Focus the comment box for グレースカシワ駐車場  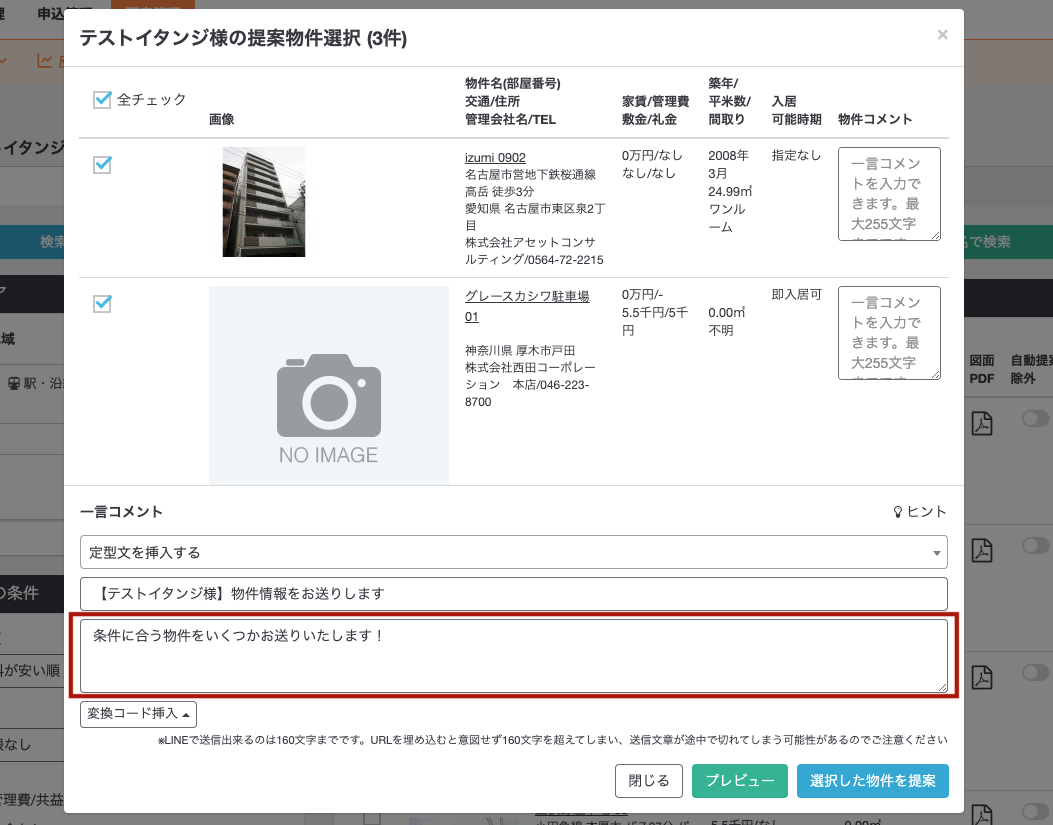click(x=889, y=333)
